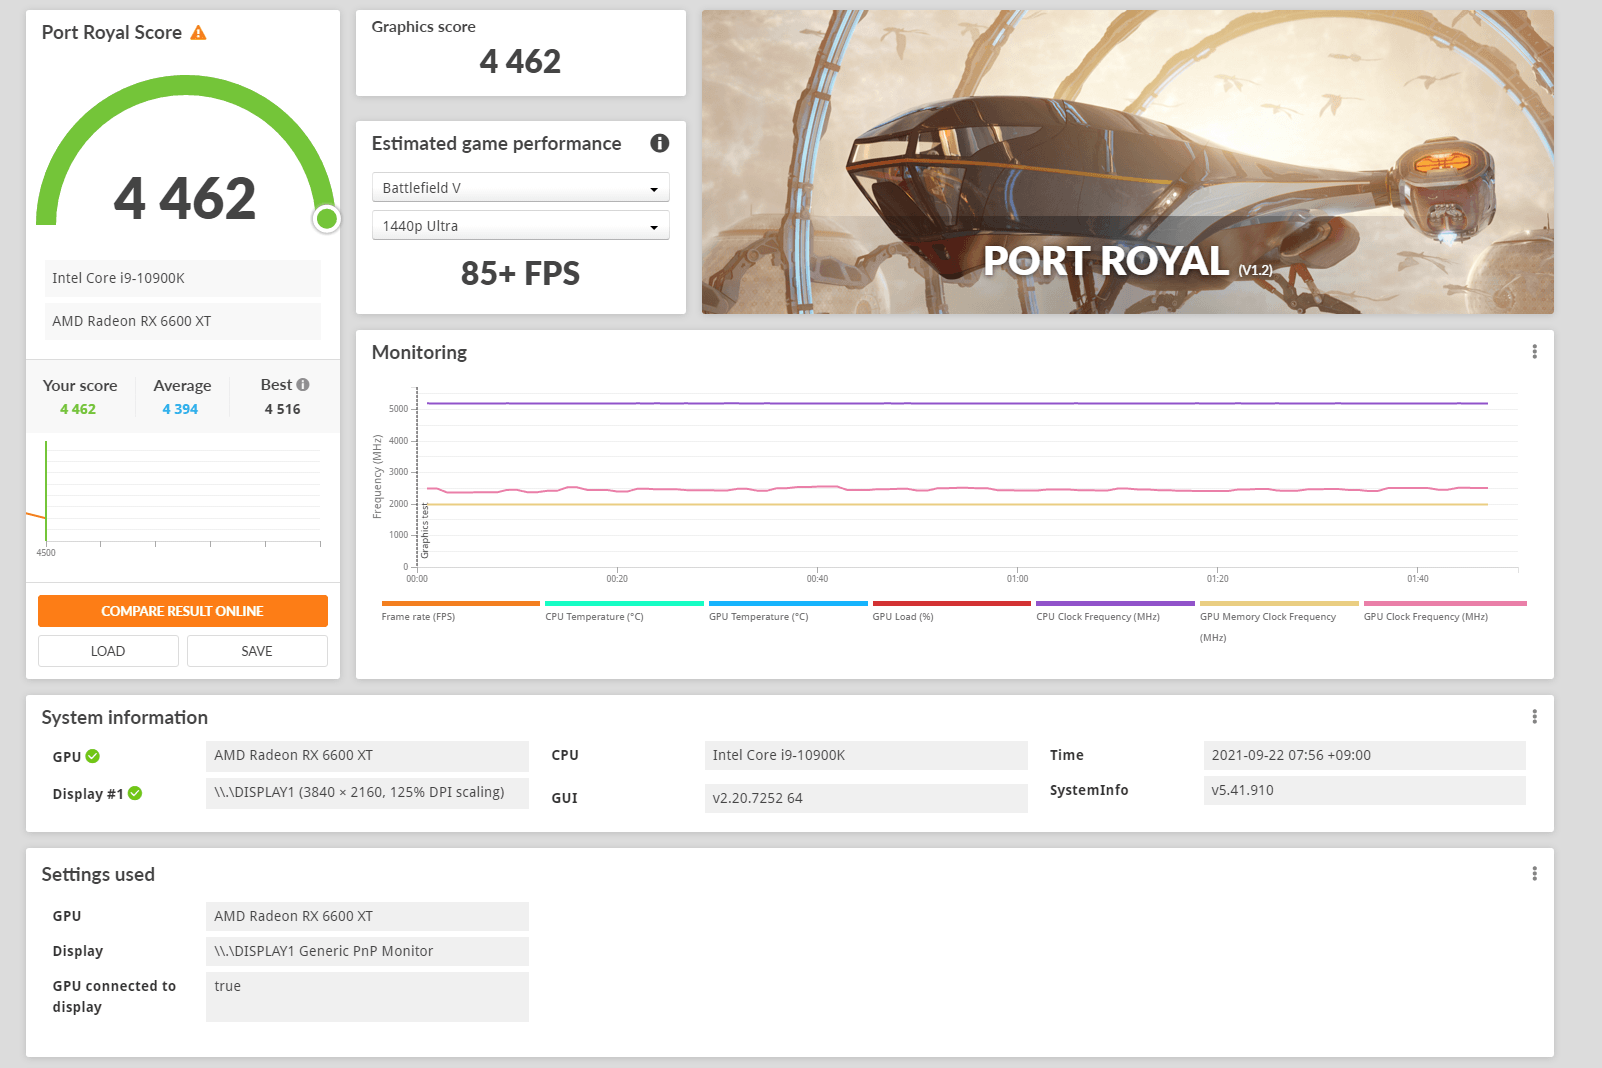Click the Best score value 4 516

(x=282, y=409)
